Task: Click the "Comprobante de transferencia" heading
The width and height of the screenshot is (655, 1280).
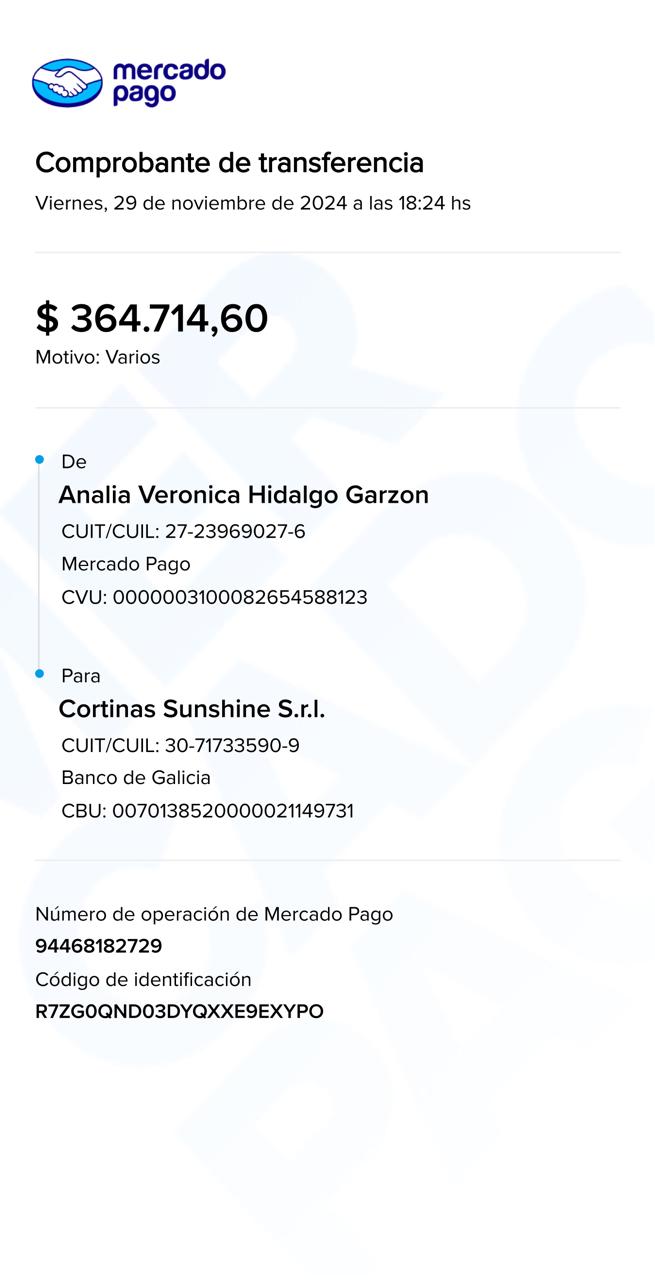Action: coord(229,162)
